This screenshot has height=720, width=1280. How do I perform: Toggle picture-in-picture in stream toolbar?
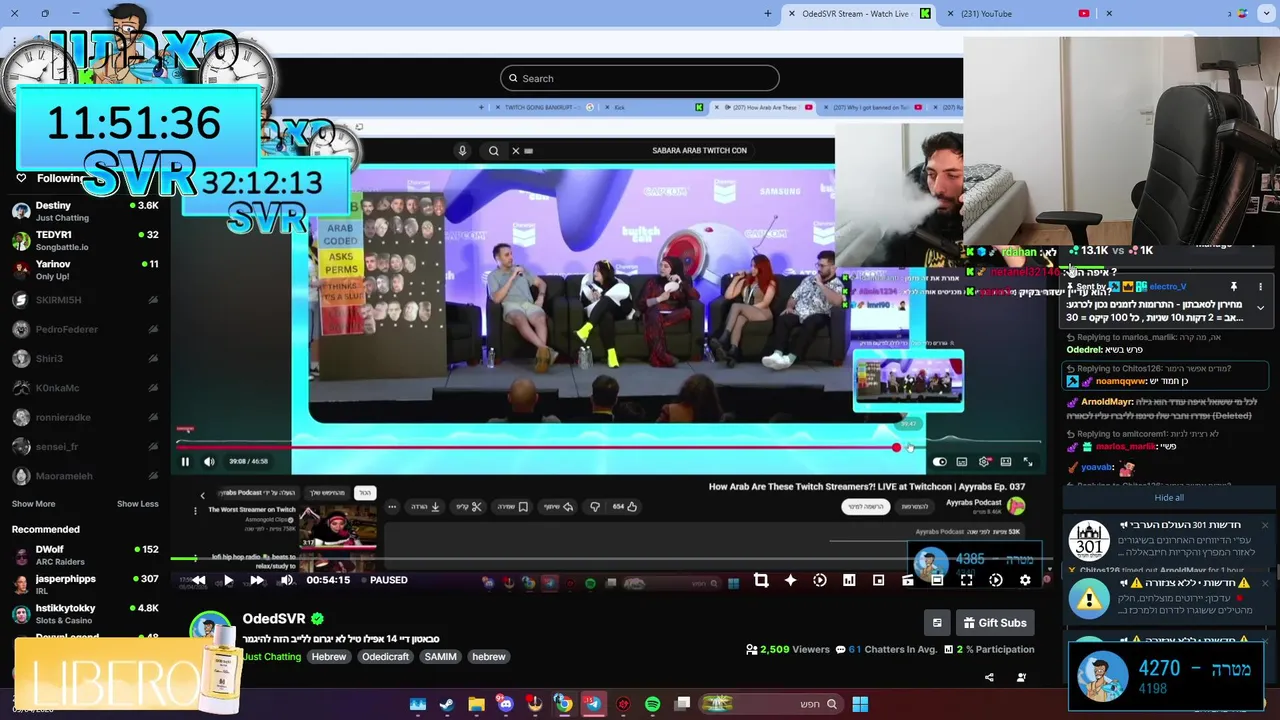pyautogui.click(x=878, y=580)
